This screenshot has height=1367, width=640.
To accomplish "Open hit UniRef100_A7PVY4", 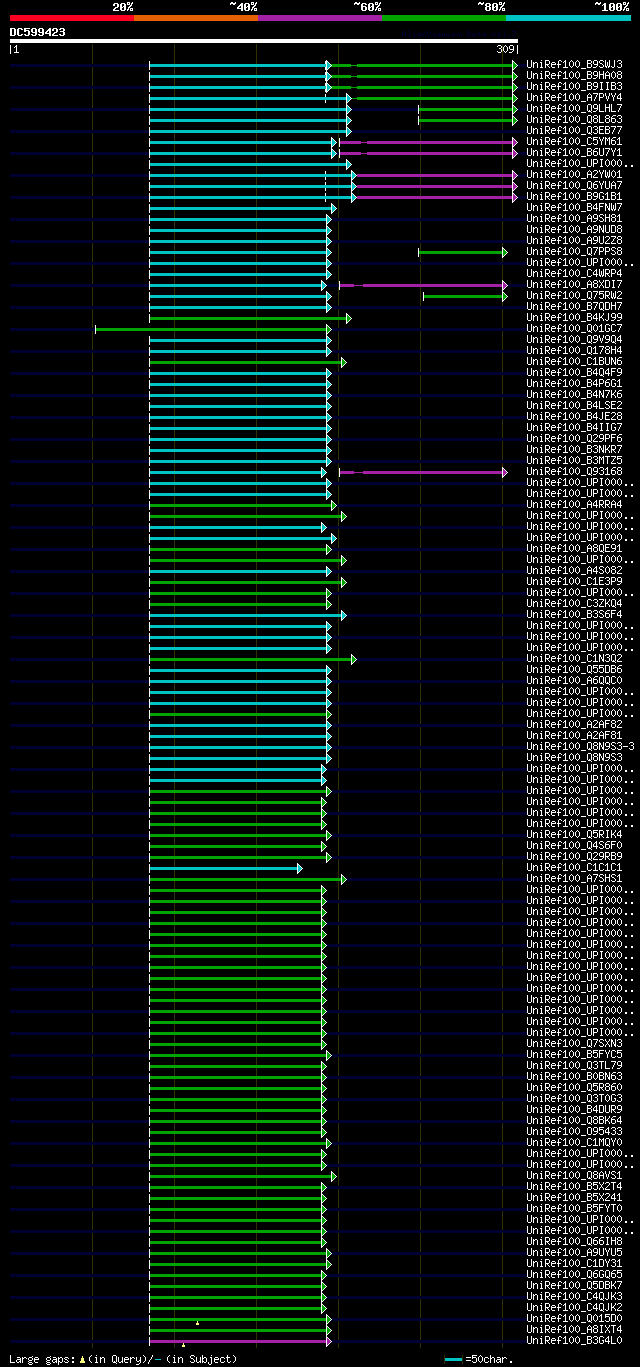I will [x=574, y=97].
